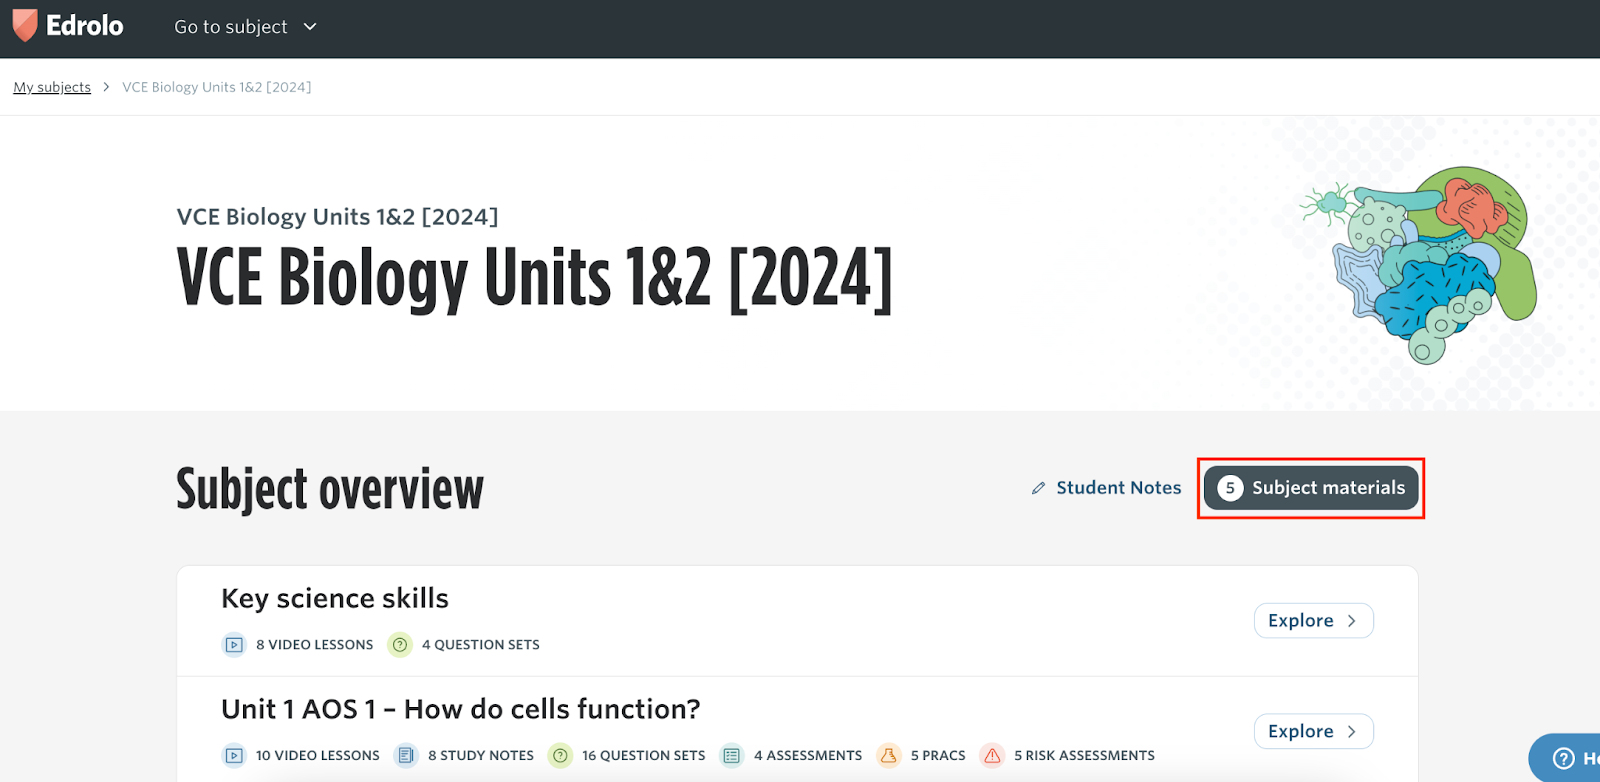Explore the Key science skills section
This screenshot has height=782, width=1600.
pos(1313,621)
